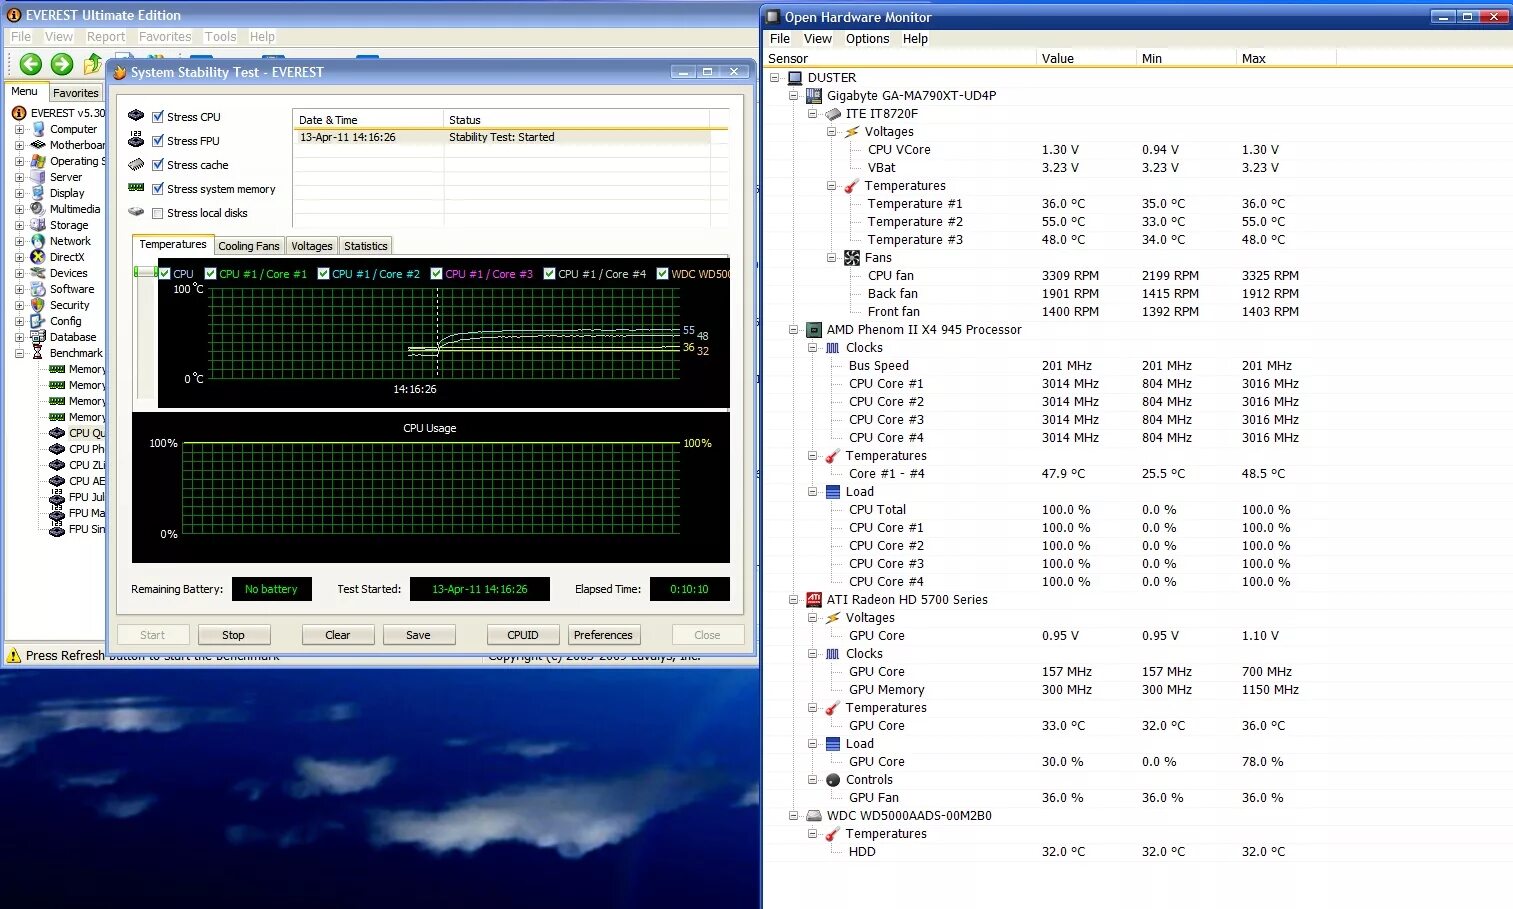Uncheck the Stress FPU checkbox
Screen dimensions: 1513x909
158,140
